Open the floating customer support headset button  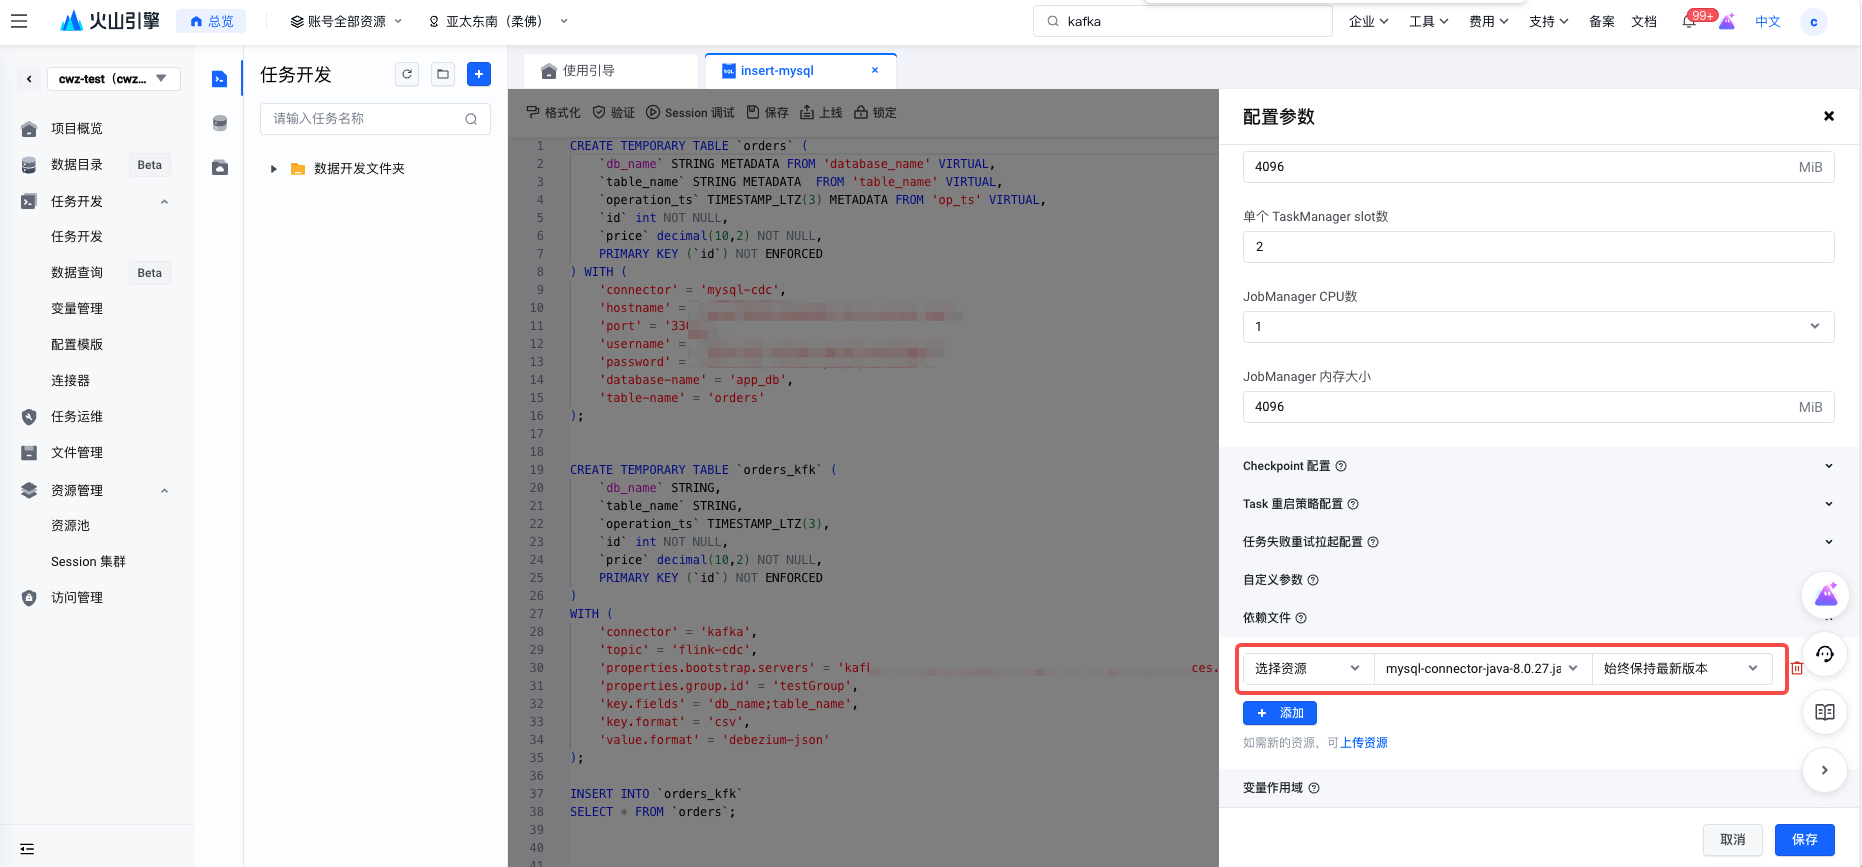point(1825,654)
